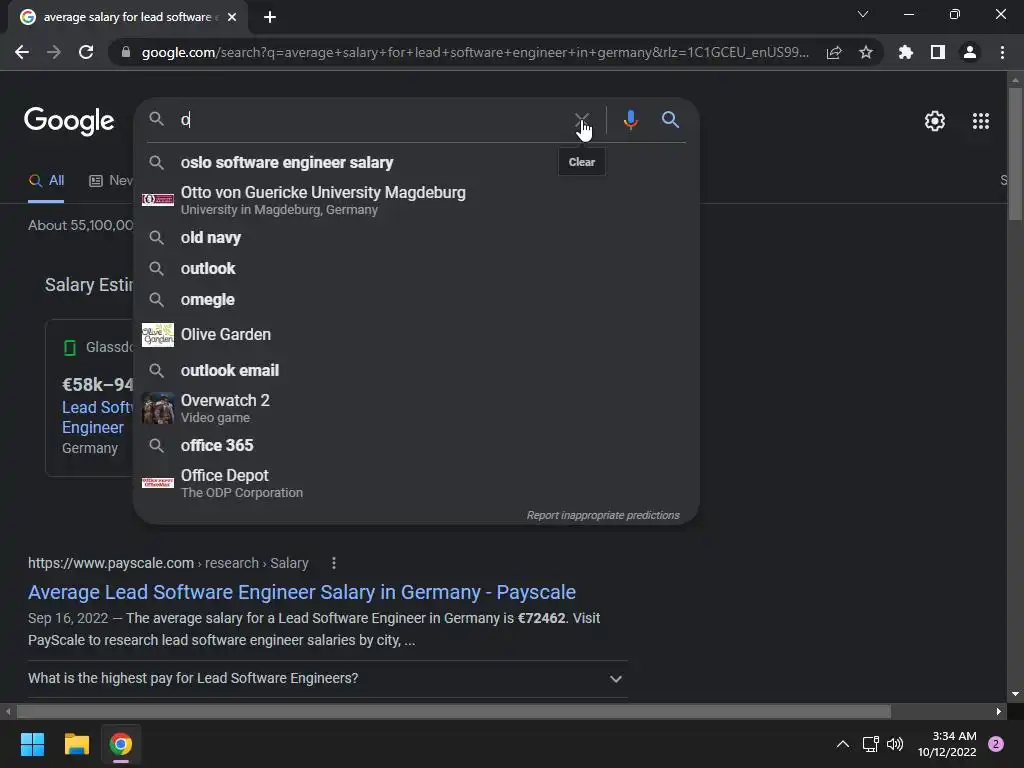Open volume control tray icon
This screenshot has height=768, width=1024.
[x=895, y=744]
